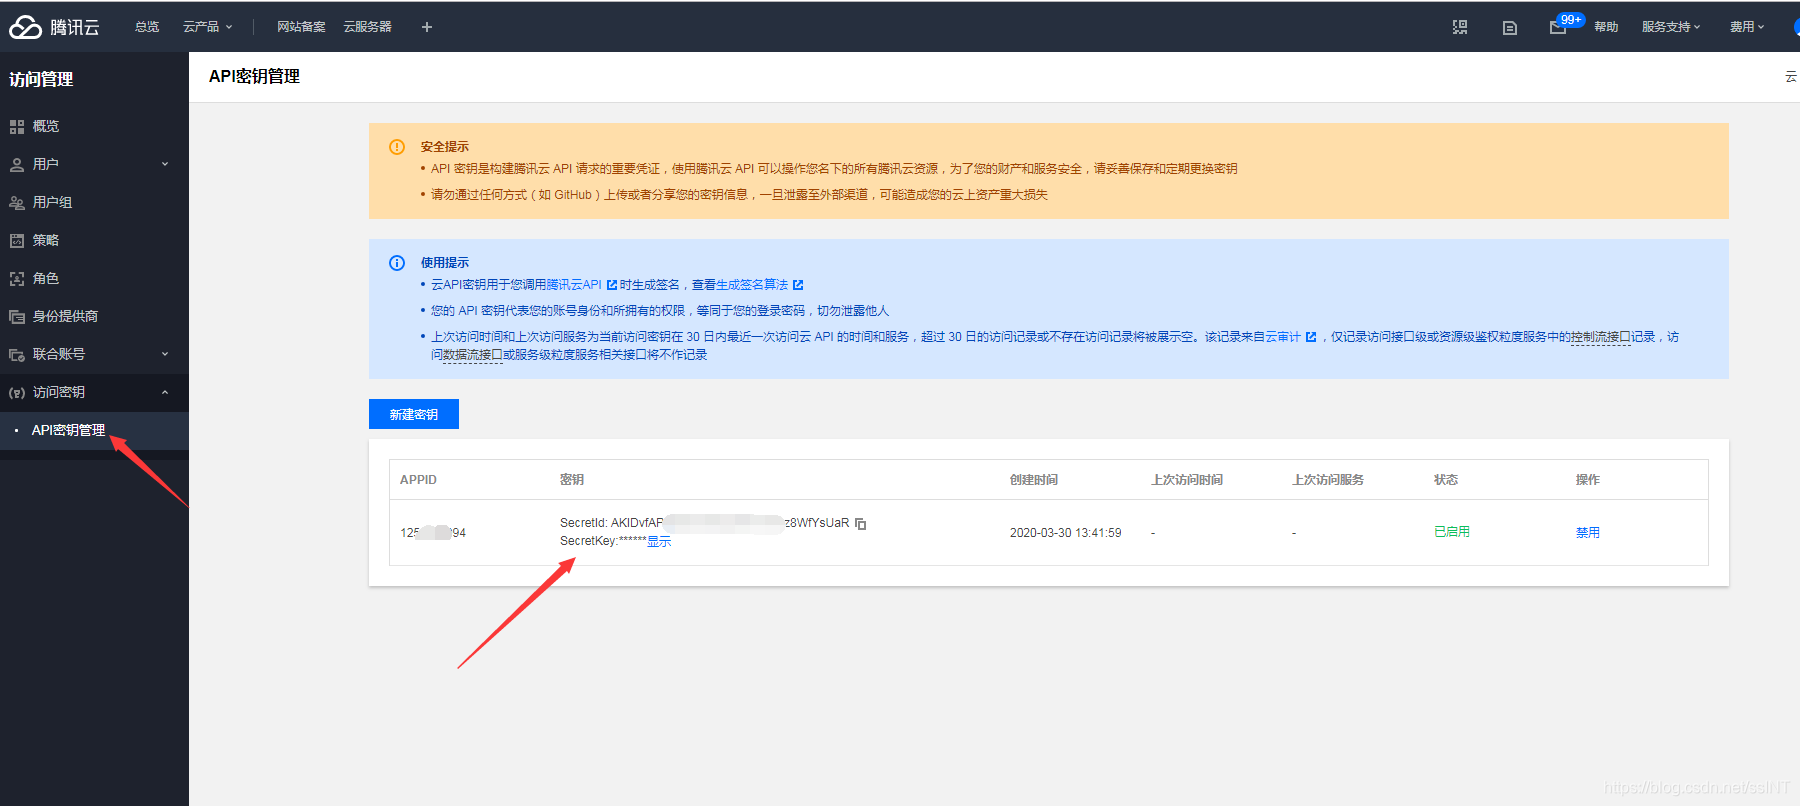Expand the 联合账号 sidebar section
This screenshot has width=1800, height=806.
(x=94, y=354)
